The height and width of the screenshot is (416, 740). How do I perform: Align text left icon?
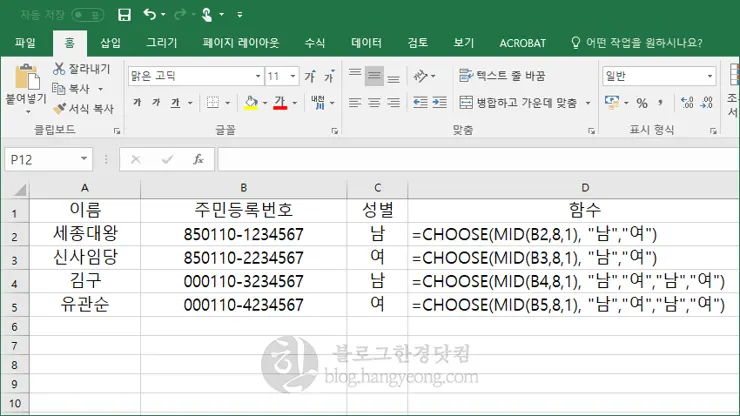355,102
